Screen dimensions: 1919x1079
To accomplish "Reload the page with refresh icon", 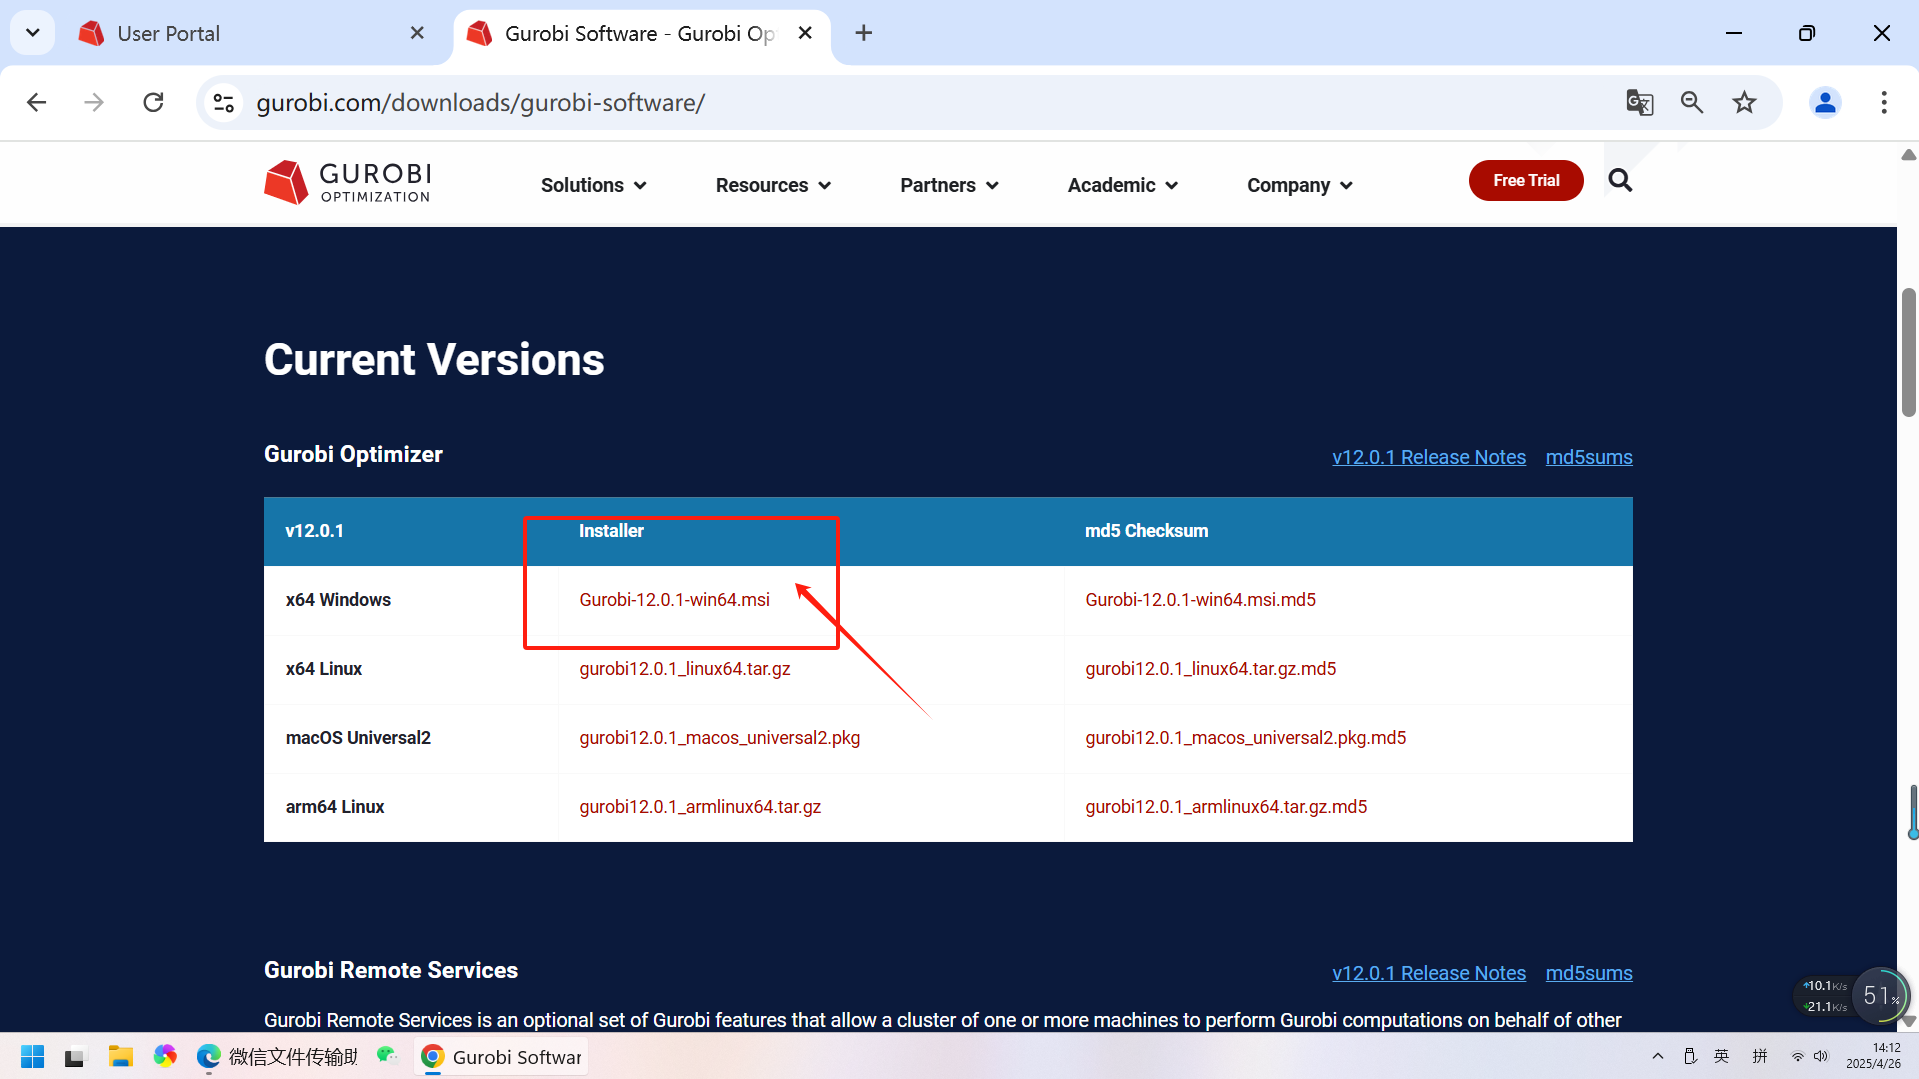I will point(153,102).
